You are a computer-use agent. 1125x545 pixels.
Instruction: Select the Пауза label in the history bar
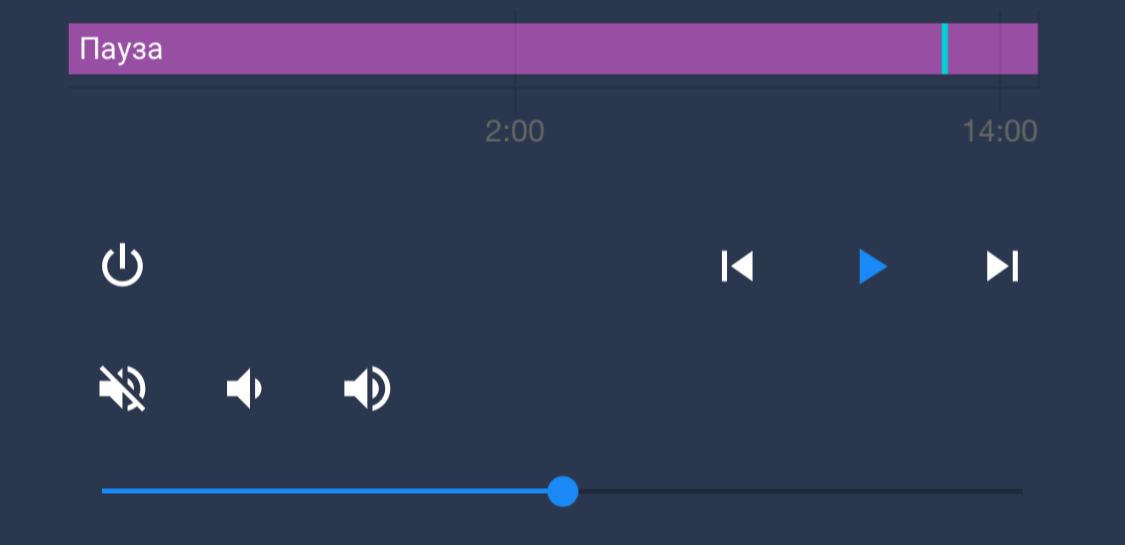(x=121, y=49)
